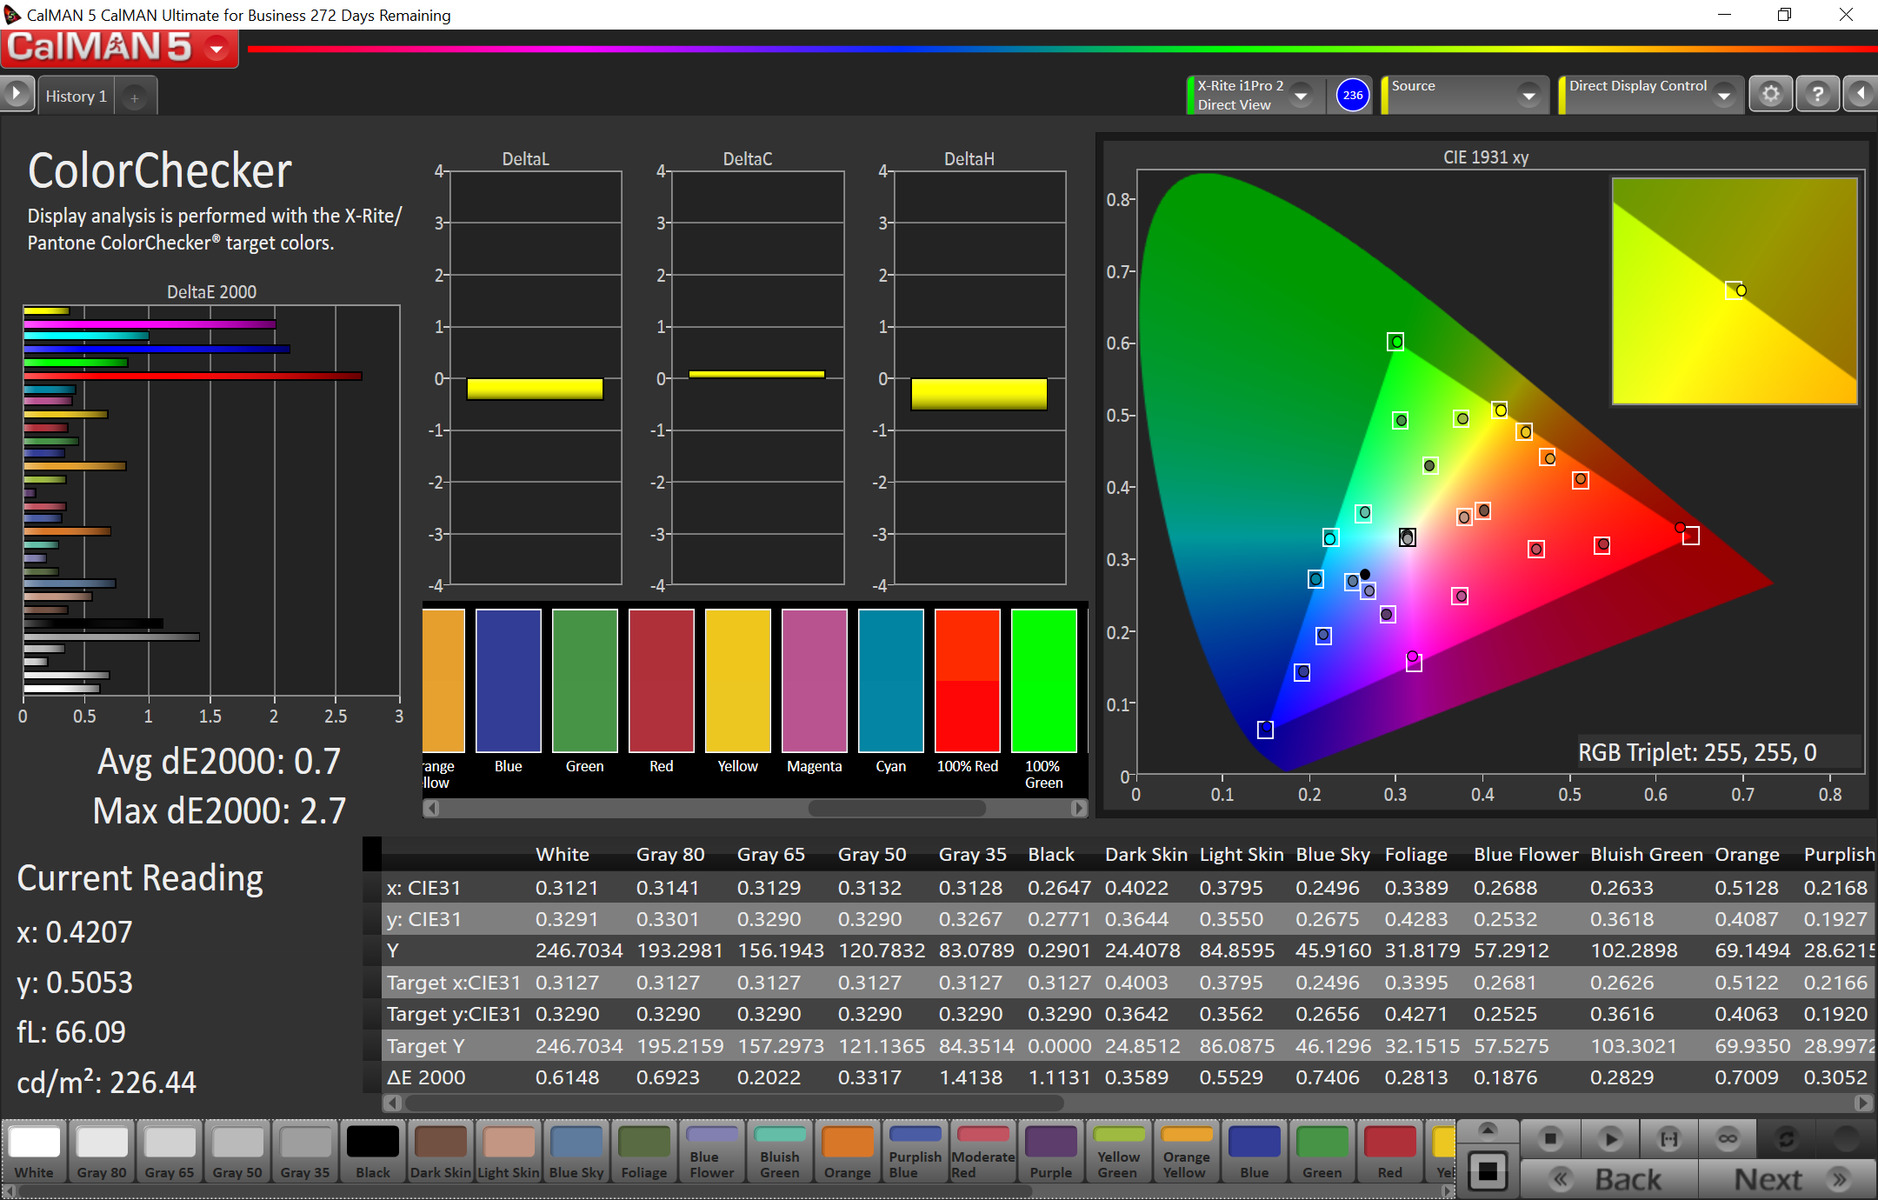Open the settings gear icon
The height and width of the screenshot is (1200, 1878).
(1770, 95)
